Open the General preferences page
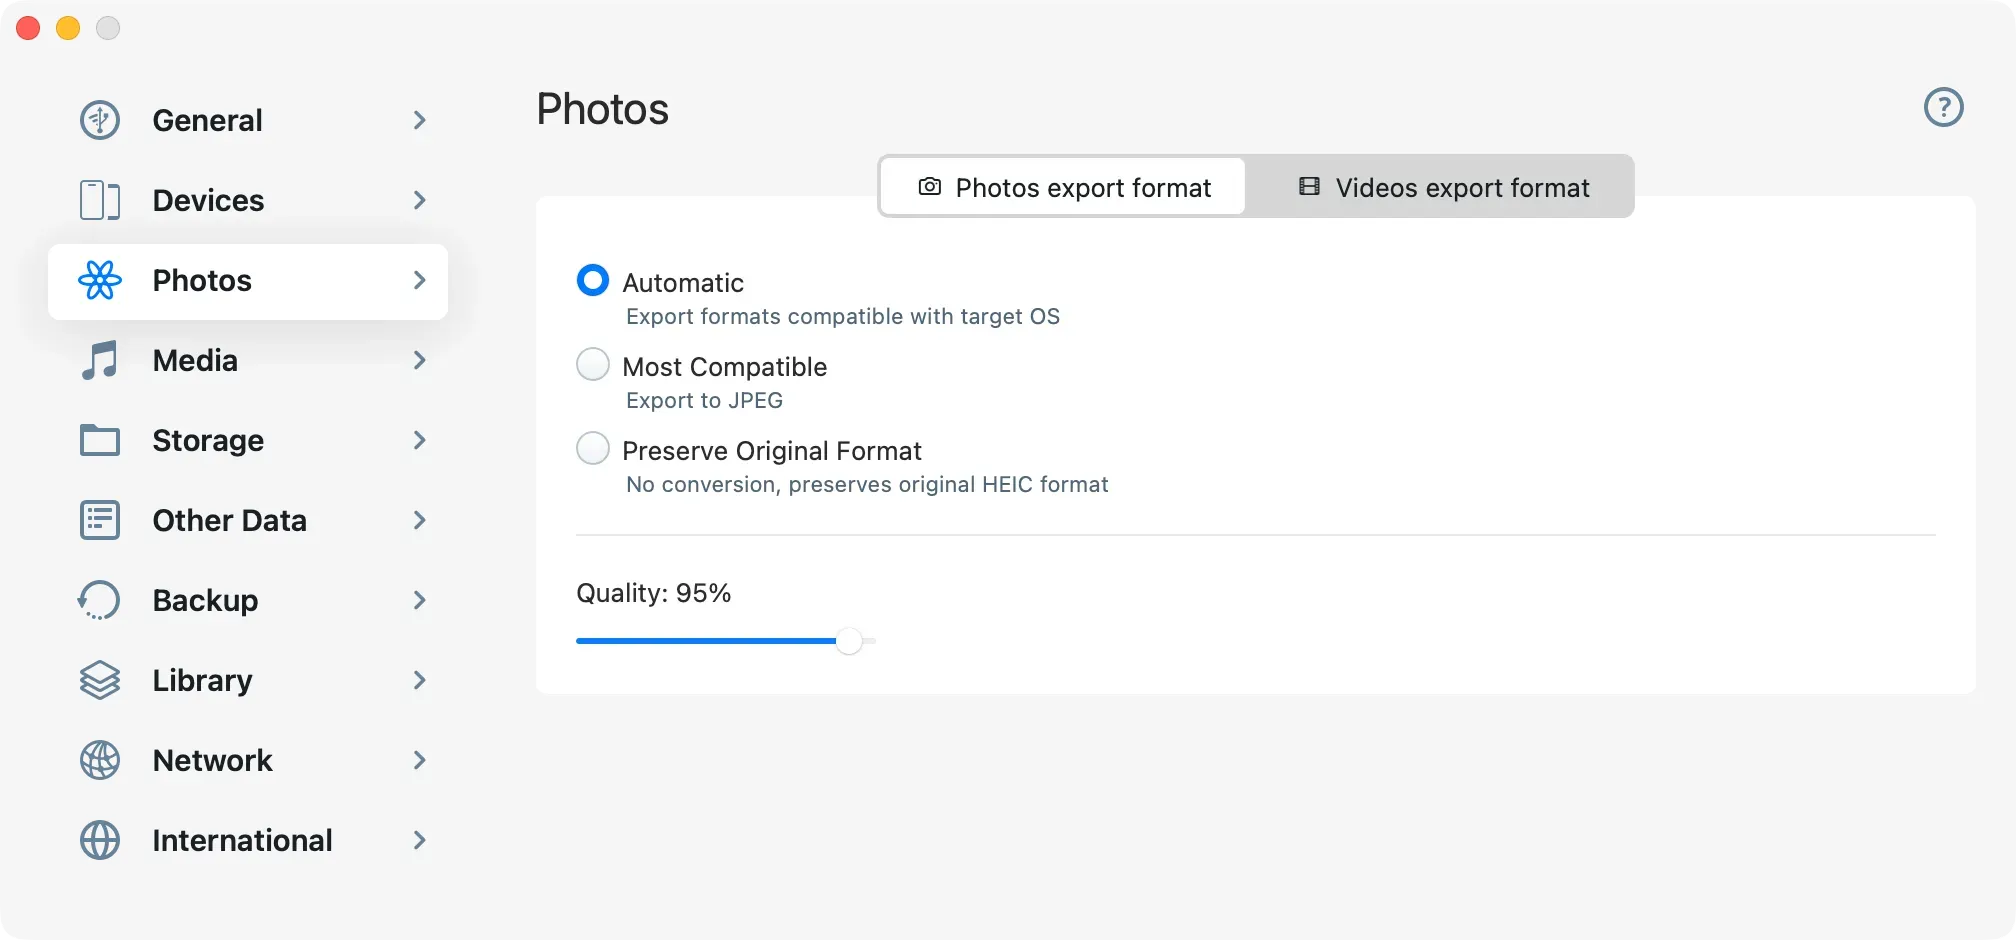Image resolution: width=2016 pixels, height=940 pixels. coord(207,120)
